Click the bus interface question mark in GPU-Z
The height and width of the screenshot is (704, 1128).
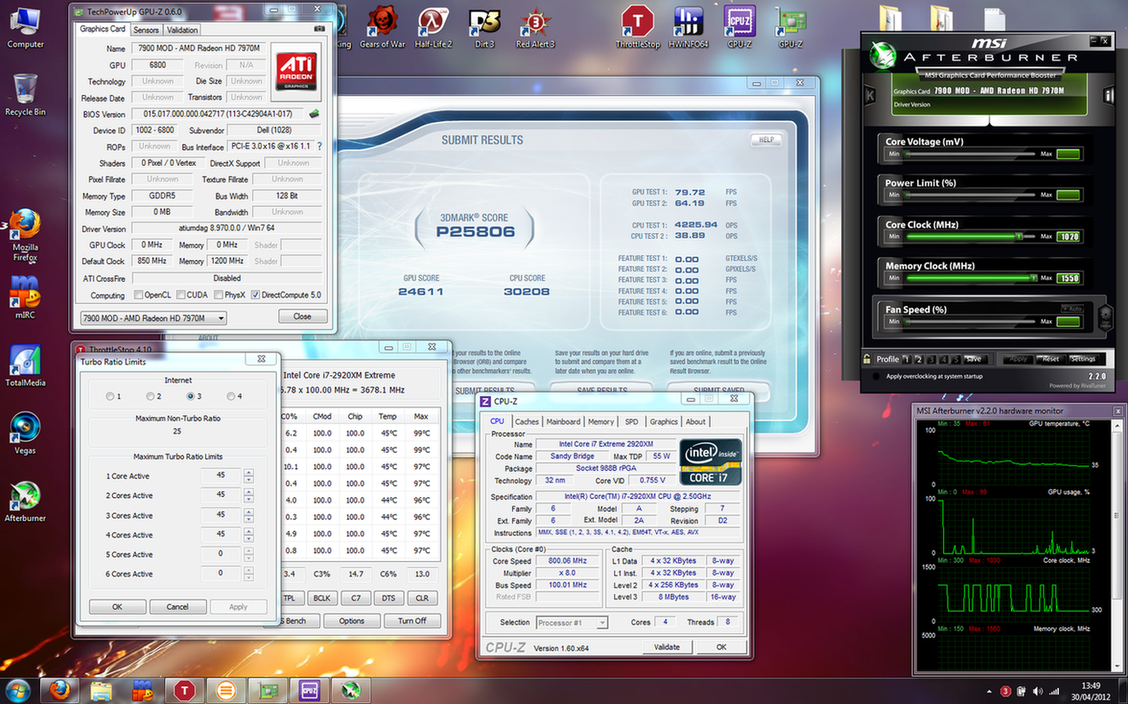click(319, 146)
